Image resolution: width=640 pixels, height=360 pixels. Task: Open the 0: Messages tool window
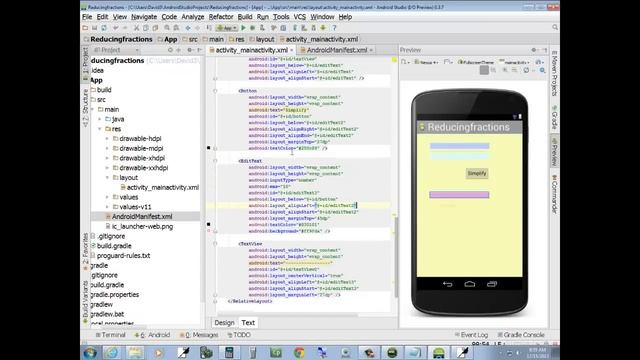199,335
